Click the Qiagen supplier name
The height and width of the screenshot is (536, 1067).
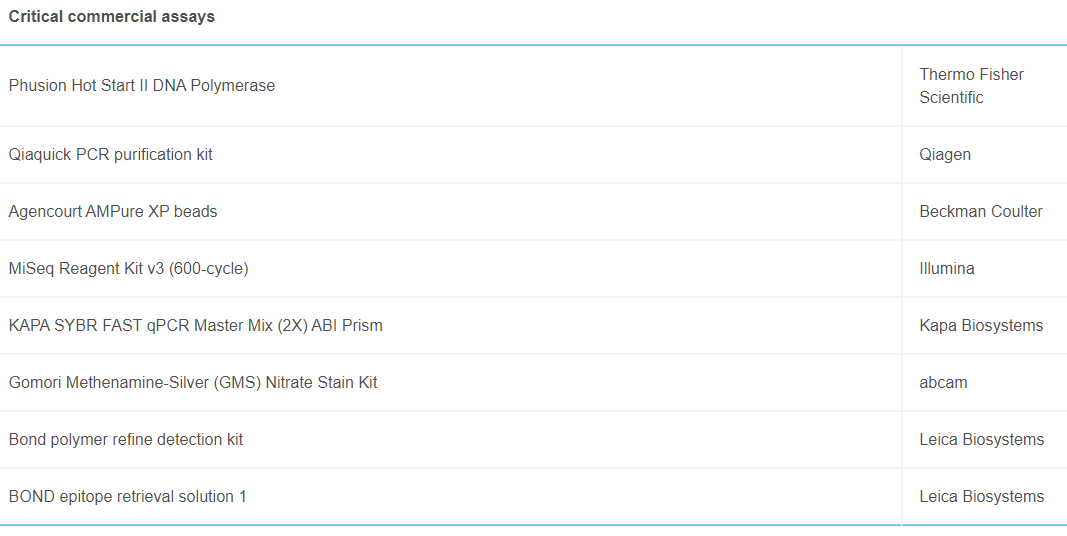pos(945,155)
